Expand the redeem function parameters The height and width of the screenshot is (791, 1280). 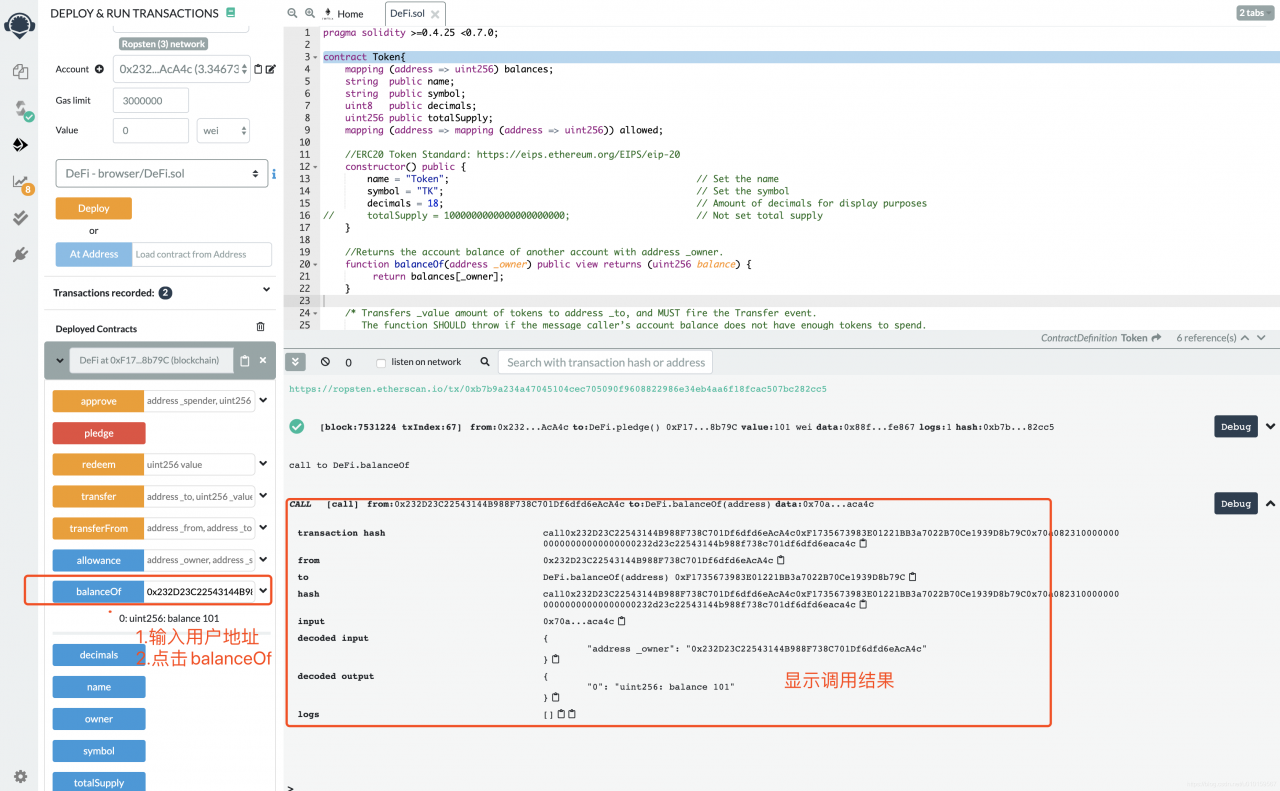tap(263, 464)
